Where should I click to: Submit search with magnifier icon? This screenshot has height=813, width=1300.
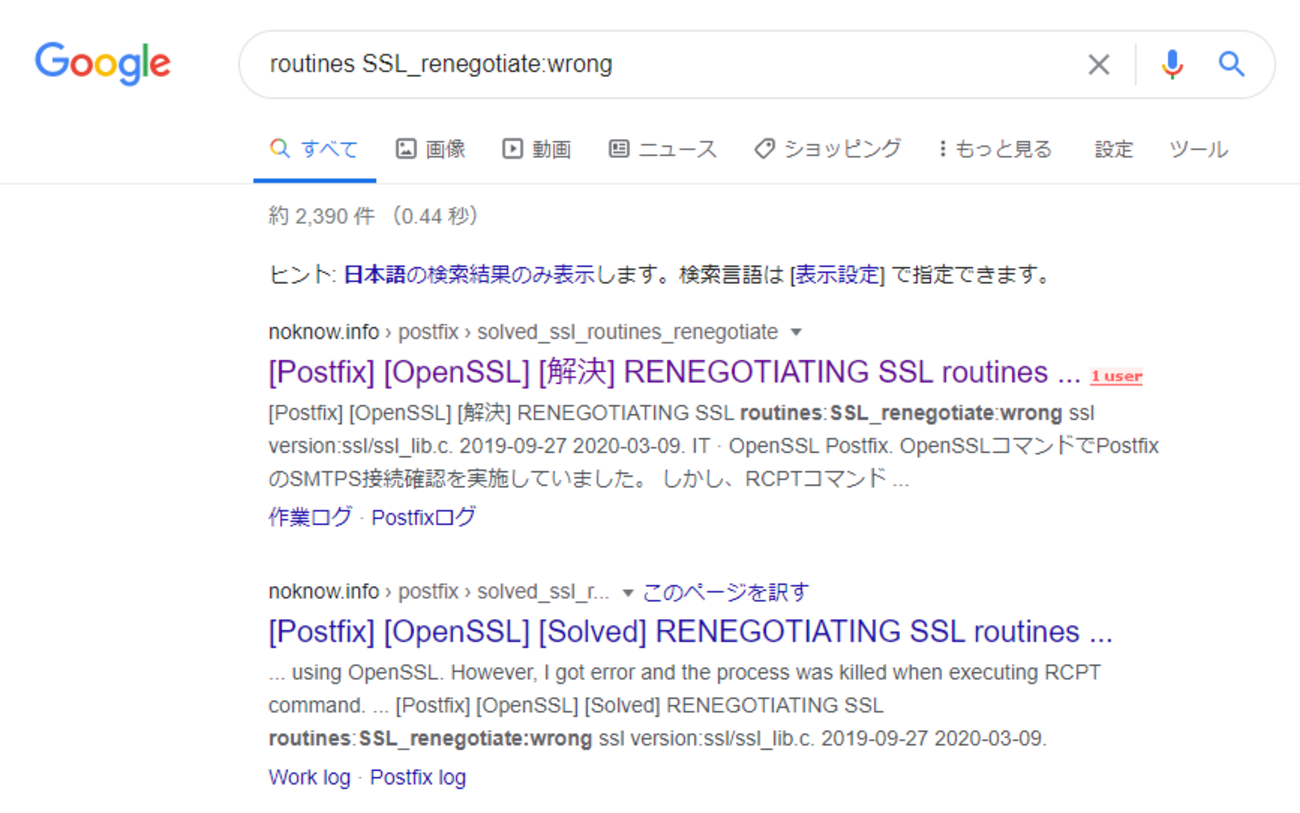point(1231,65)
